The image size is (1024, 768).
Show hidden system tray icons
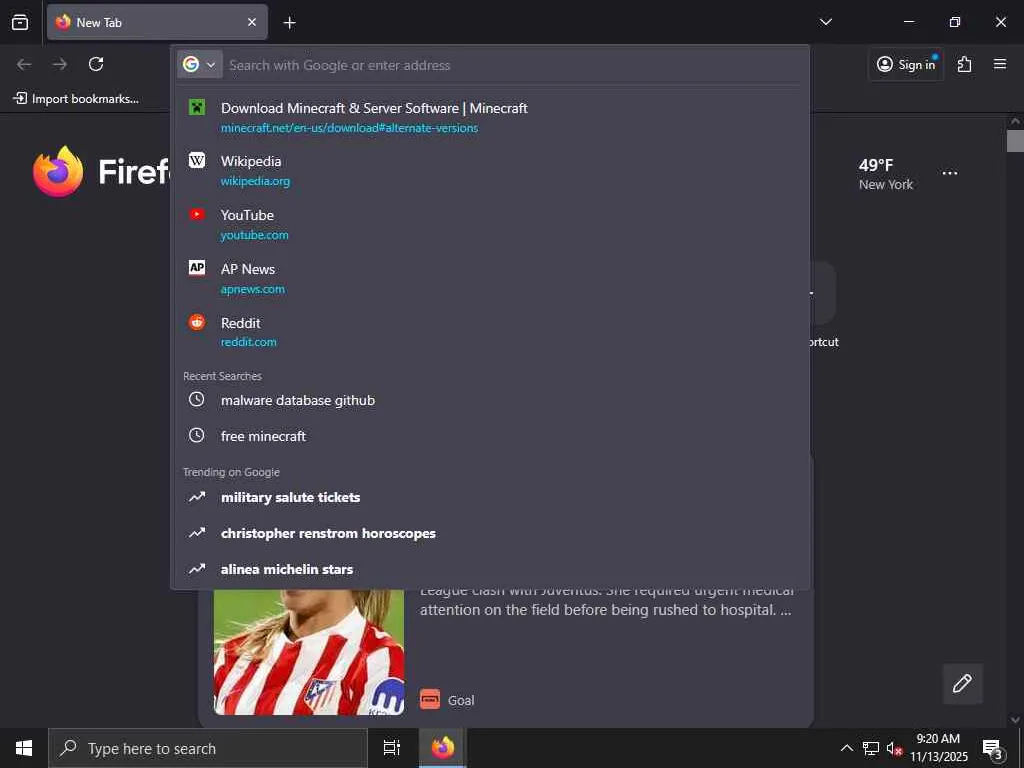pos(846,748)
